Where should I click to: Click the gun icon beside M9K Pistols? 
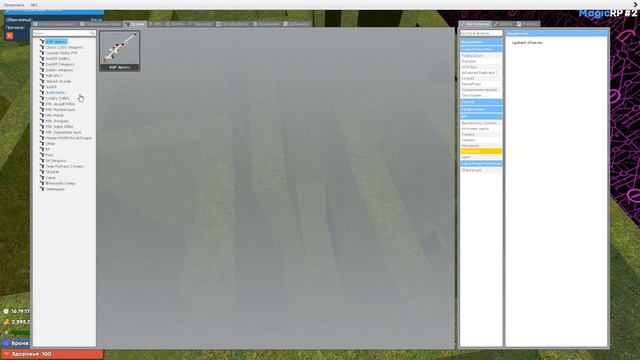click(x=42, y=116)
